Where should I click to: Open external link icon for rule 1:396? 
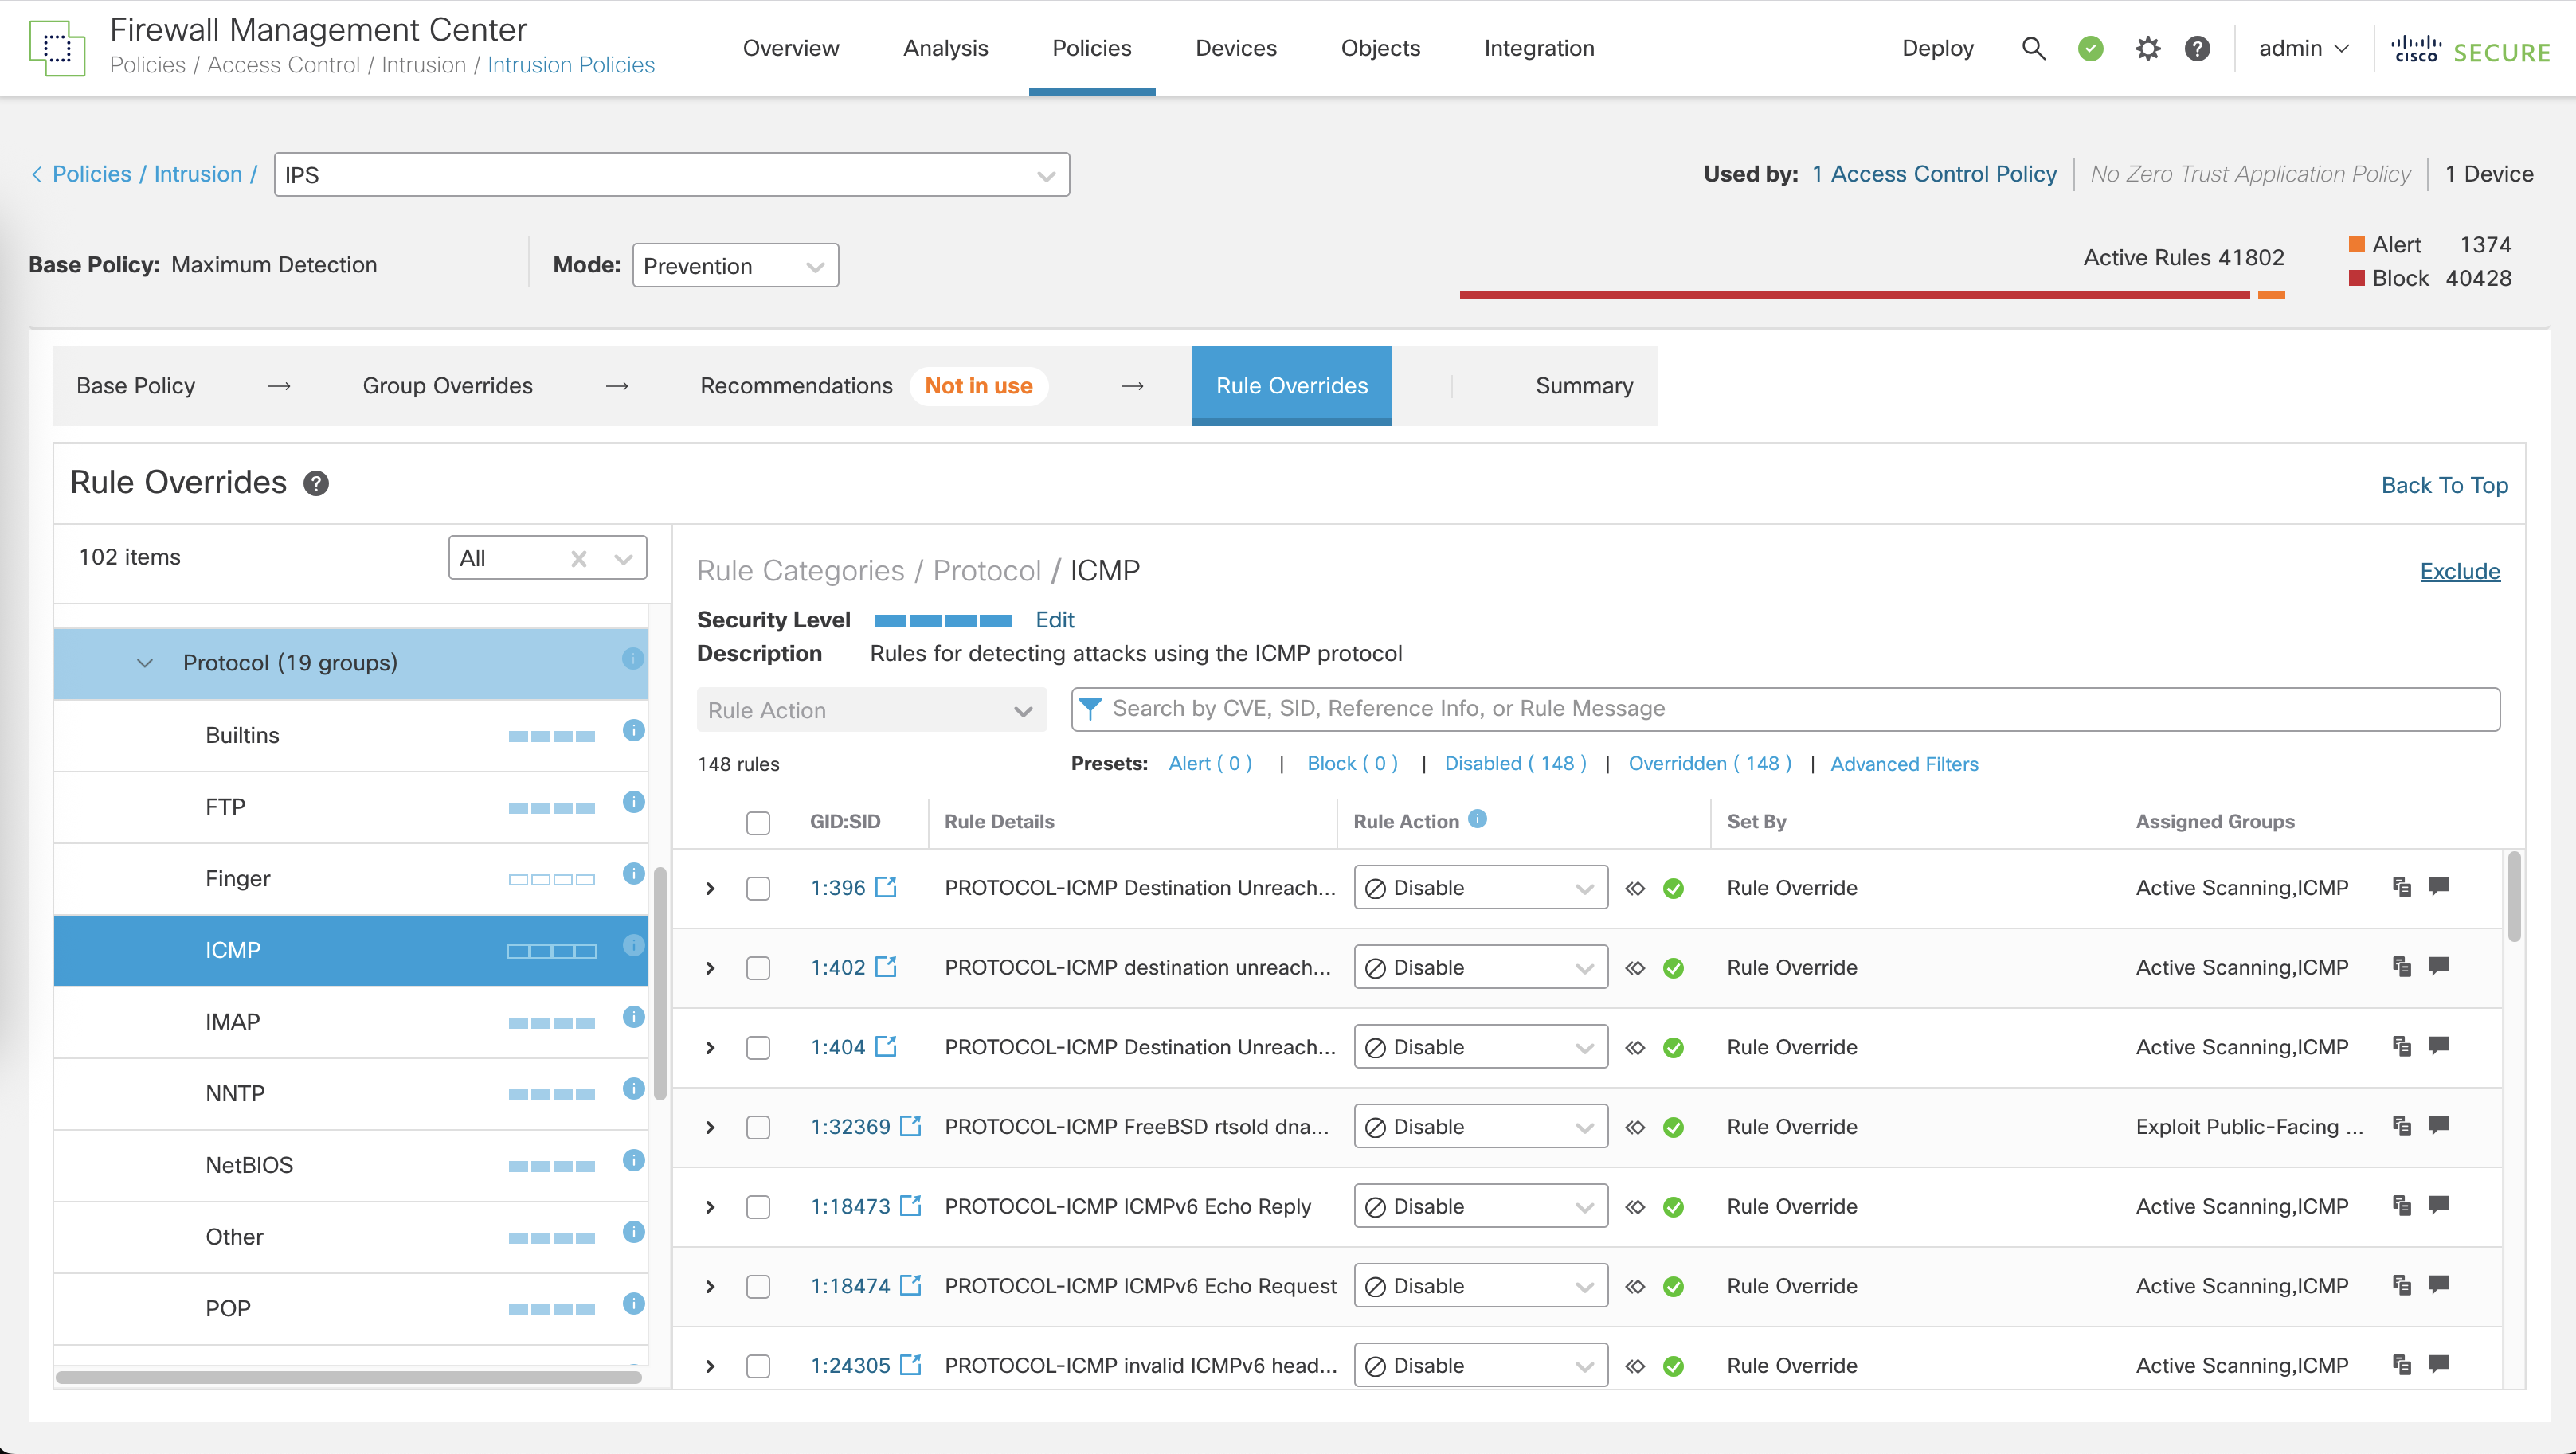(886, 887)
